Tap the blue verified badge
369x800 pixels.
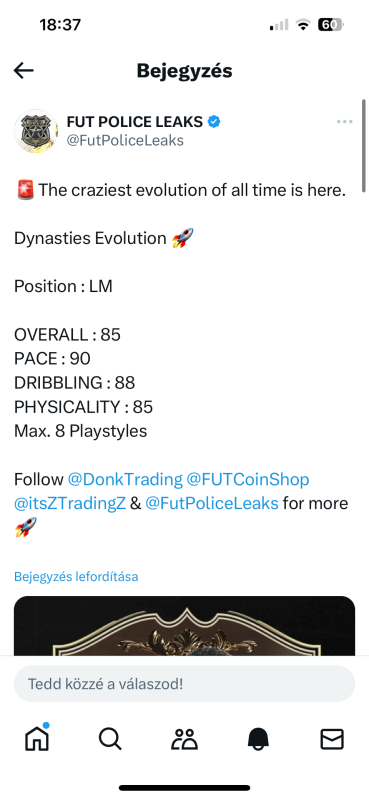tap(214, 122)
